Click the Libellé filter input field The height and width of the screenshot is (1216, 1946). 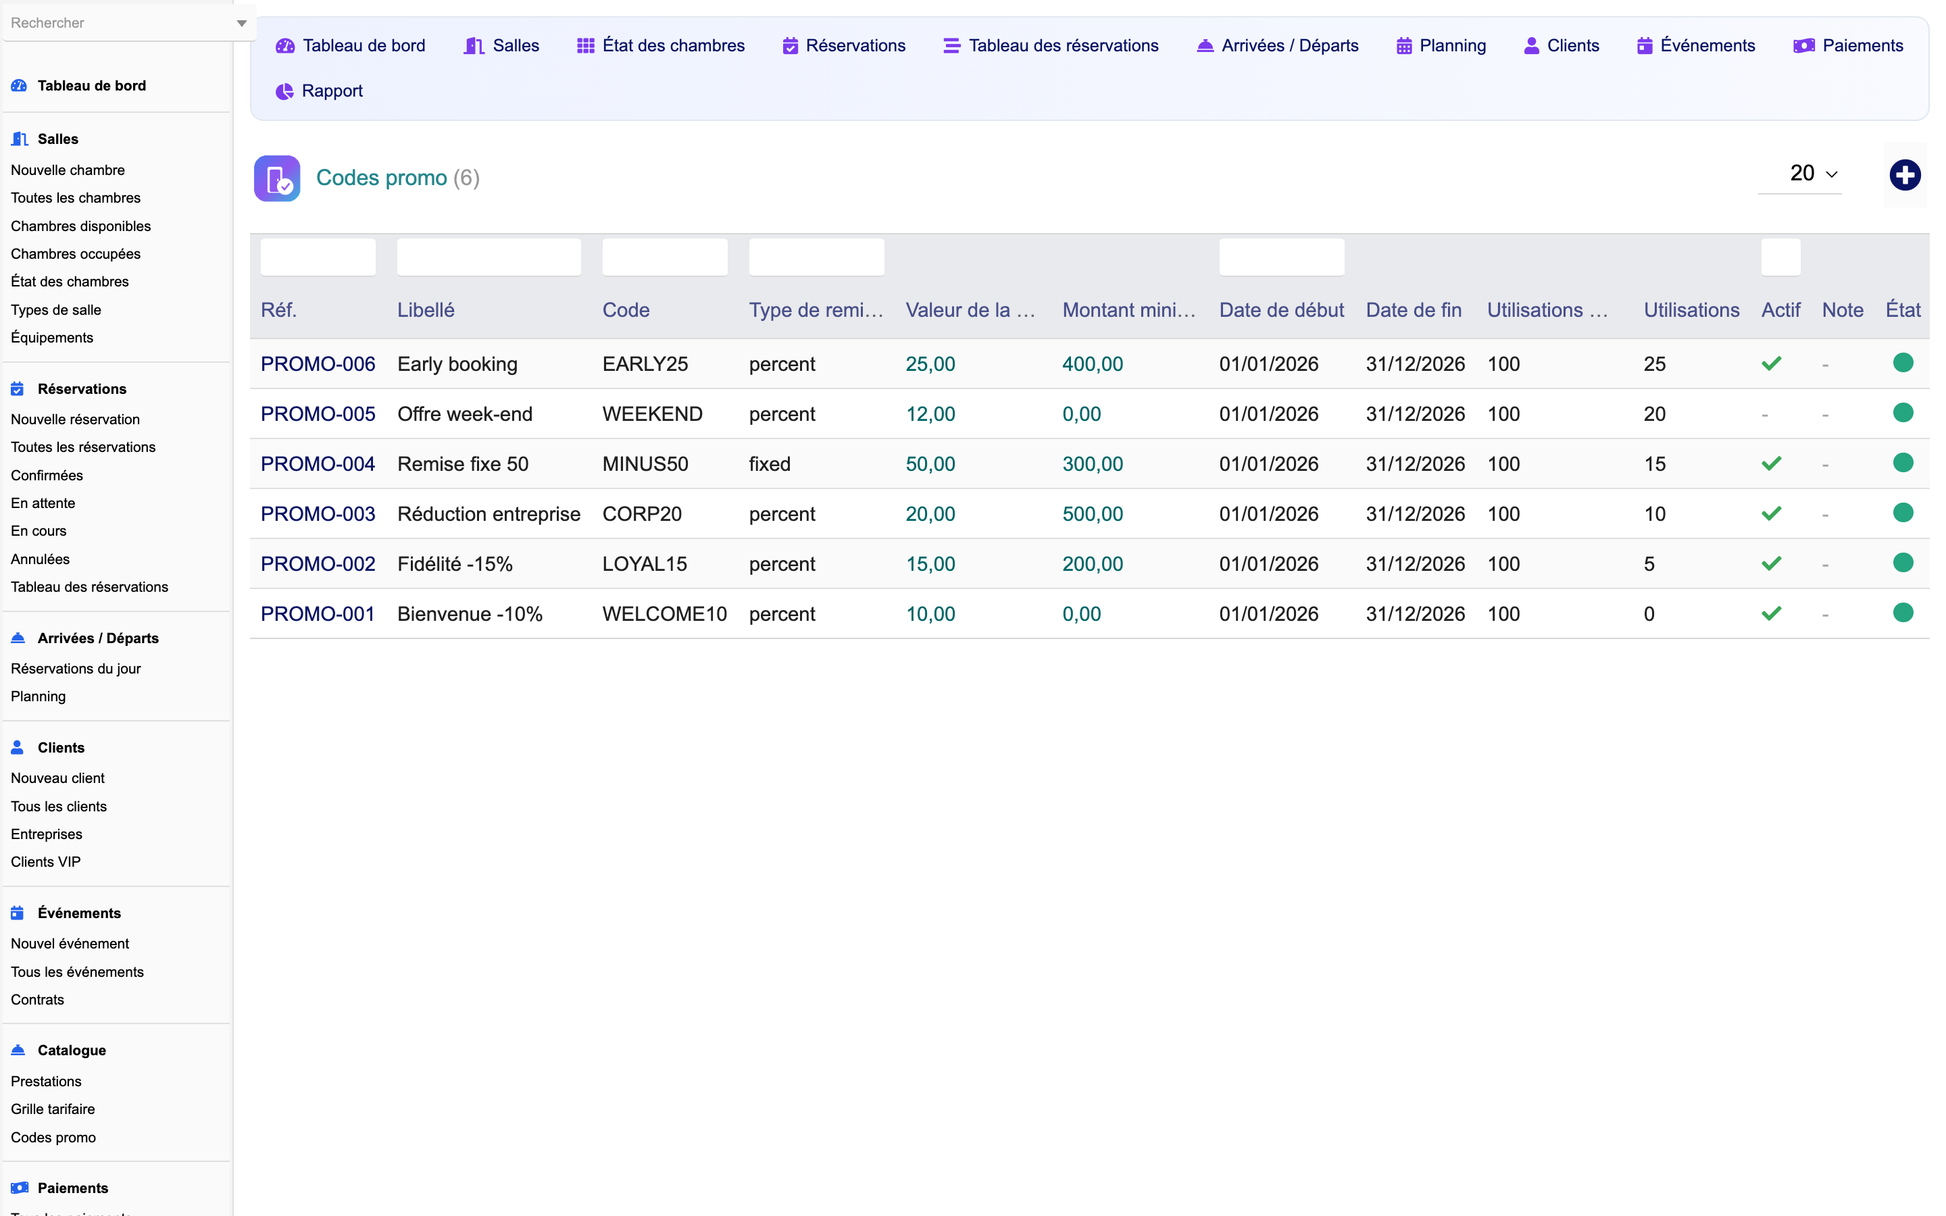(x=489, y=257)
